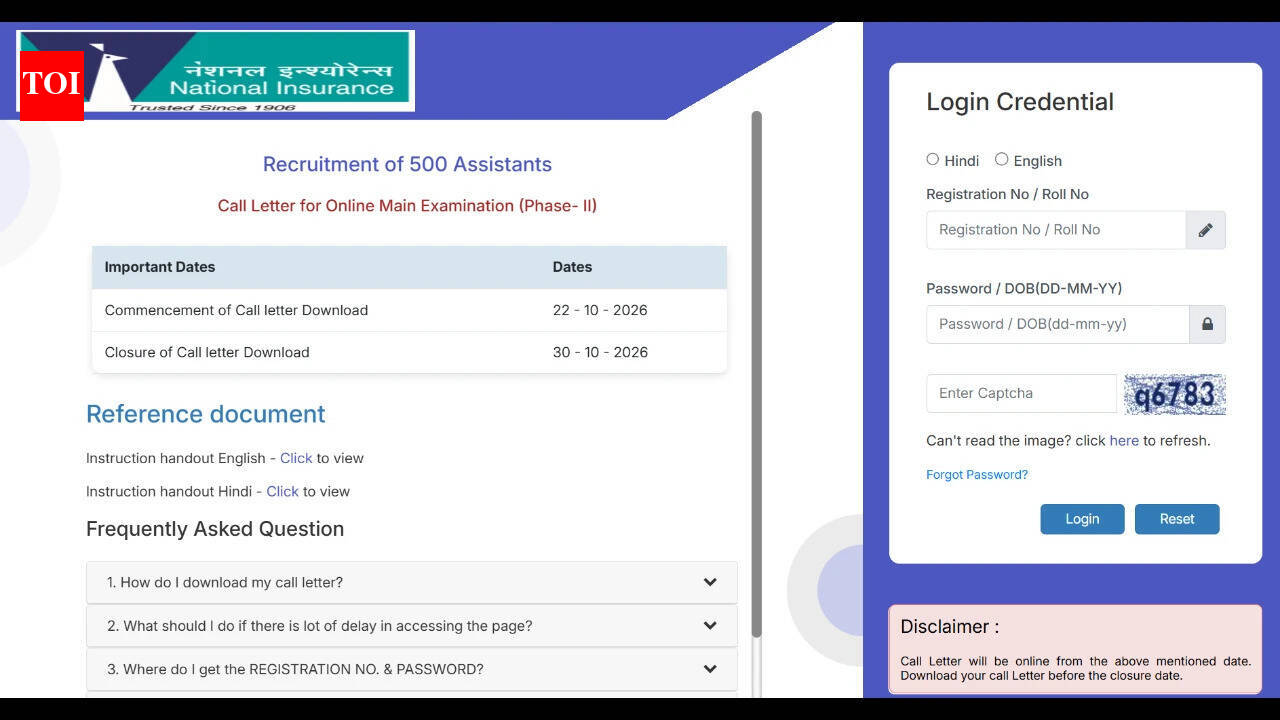Expand FAQ about REGISTRATION NO. & PASSWORD
Image resolution: width=1280 pixels, height=720 pixels.
(x=412, y=669)
